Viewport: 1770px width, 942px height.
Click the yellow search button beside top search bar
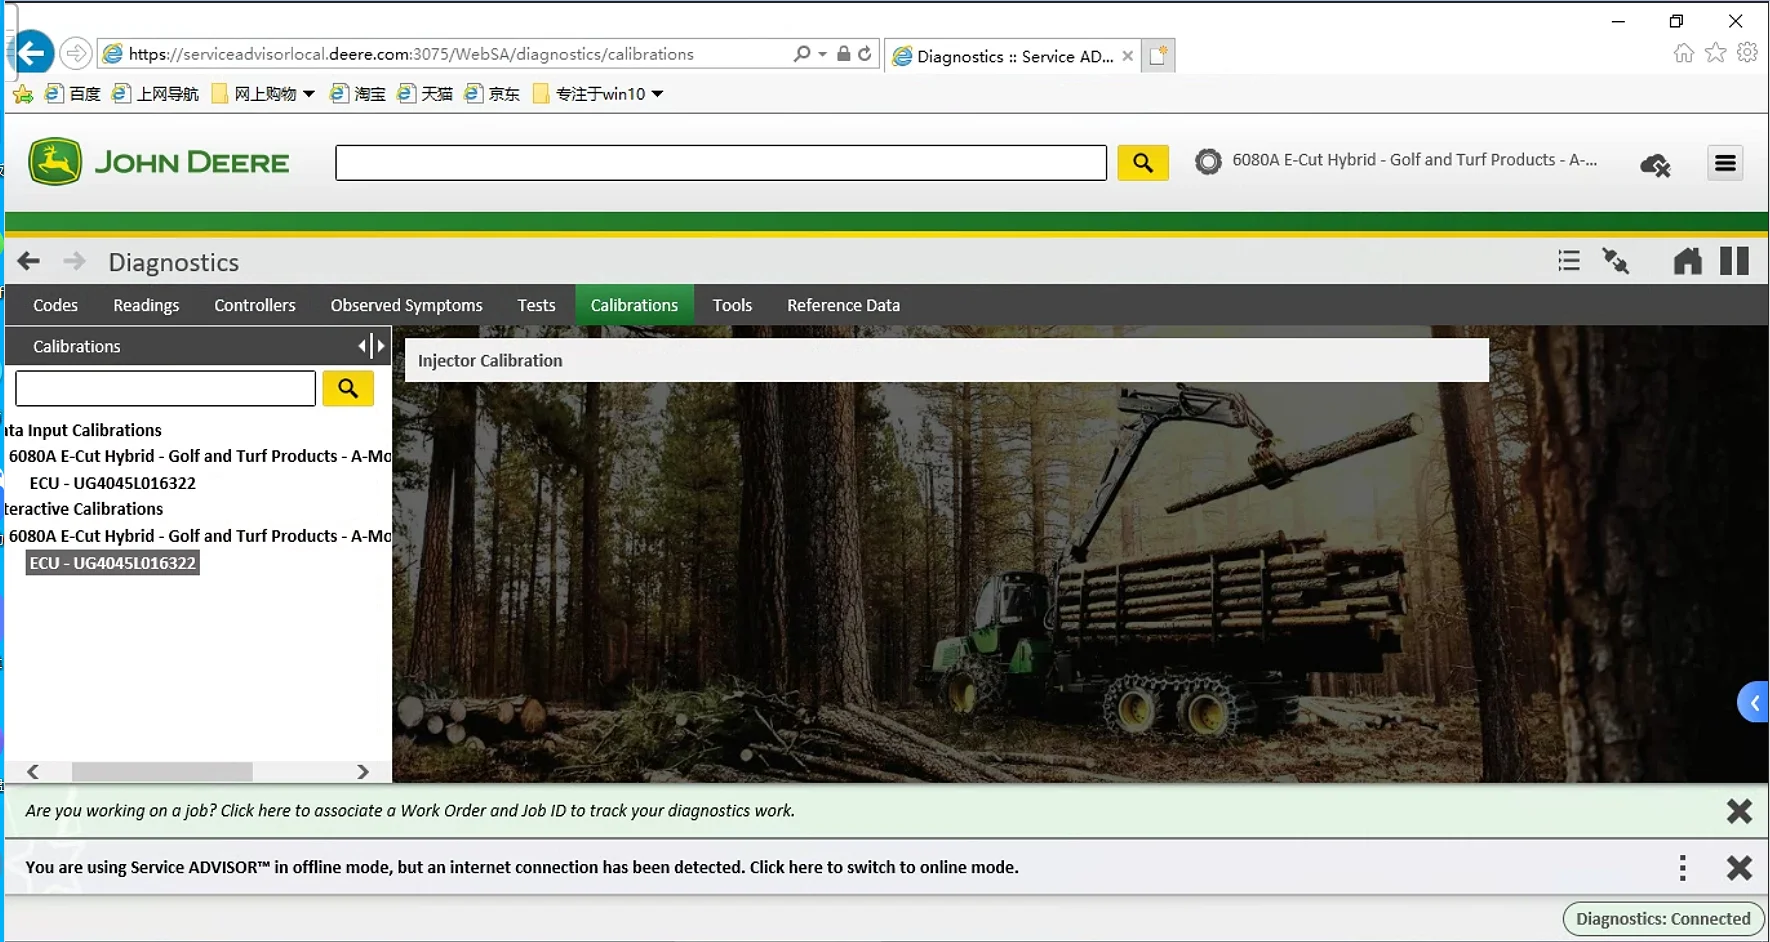coord(1142,163)
